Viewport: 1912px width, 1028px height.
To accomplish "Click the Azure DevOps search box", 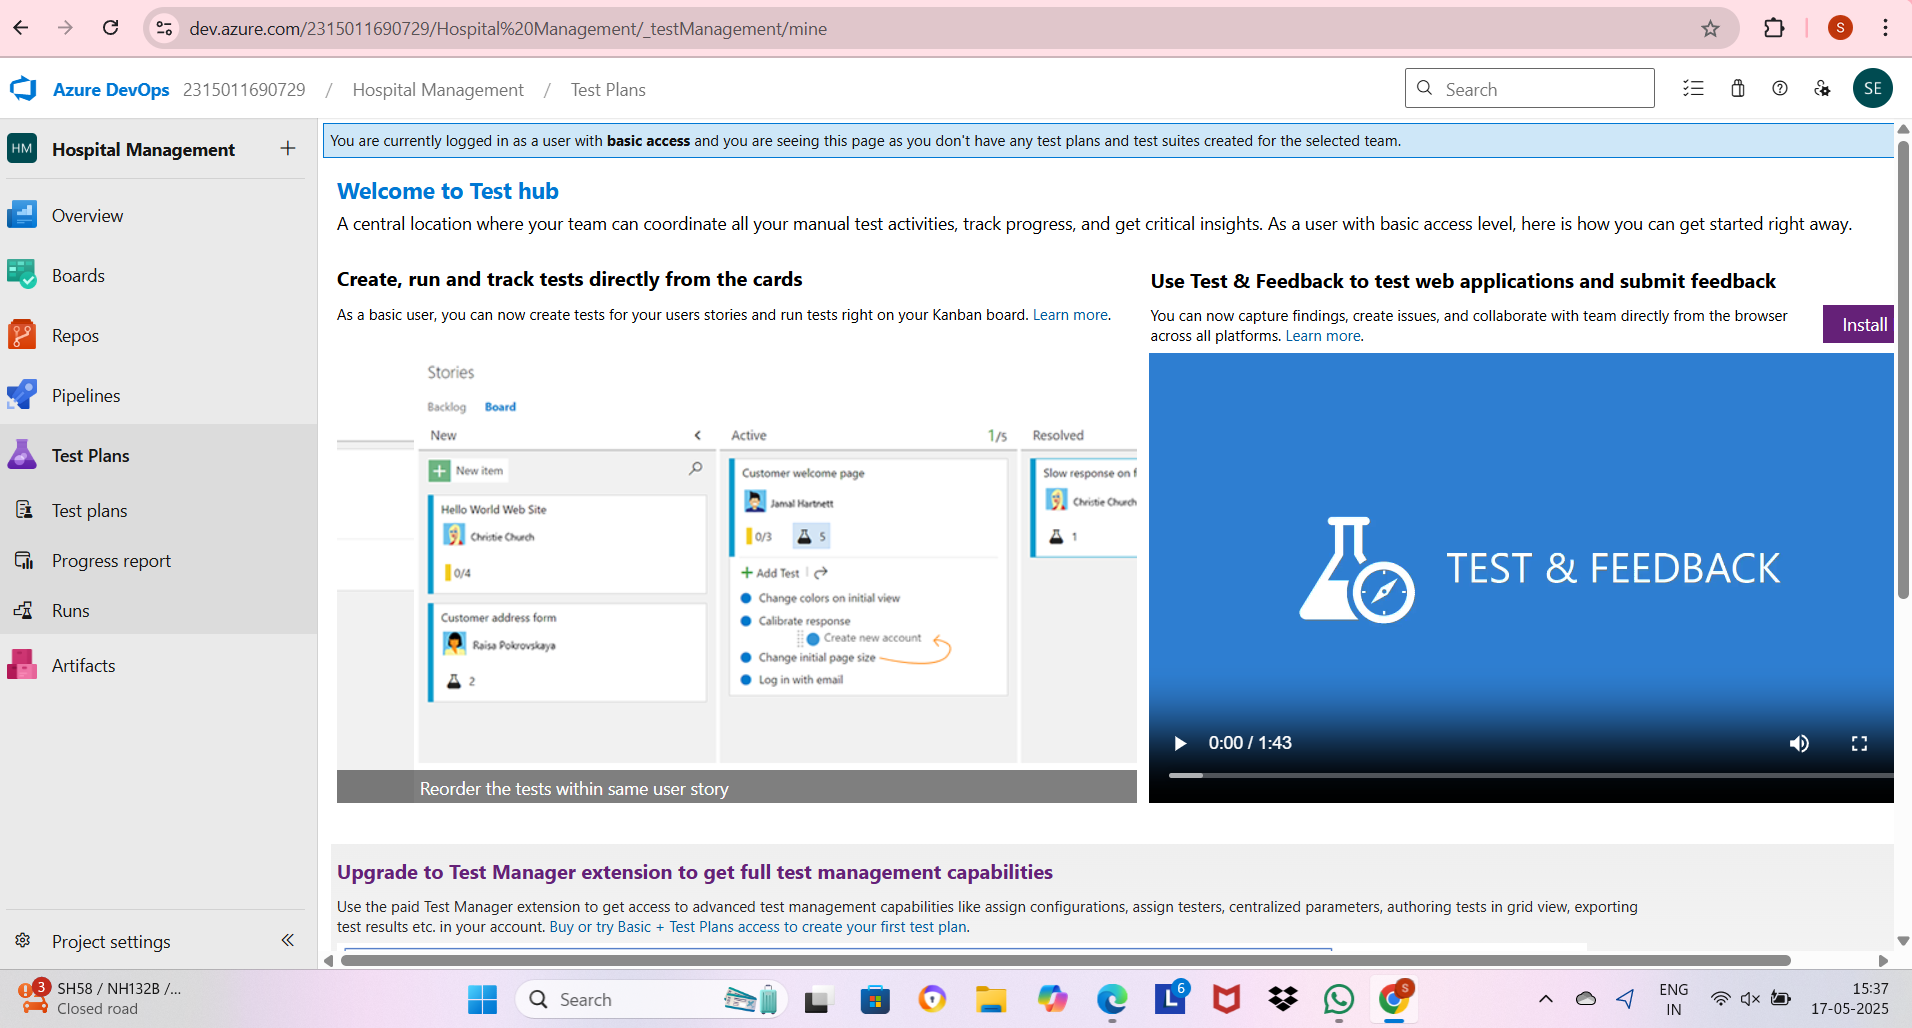I will tap(1529, 88).
